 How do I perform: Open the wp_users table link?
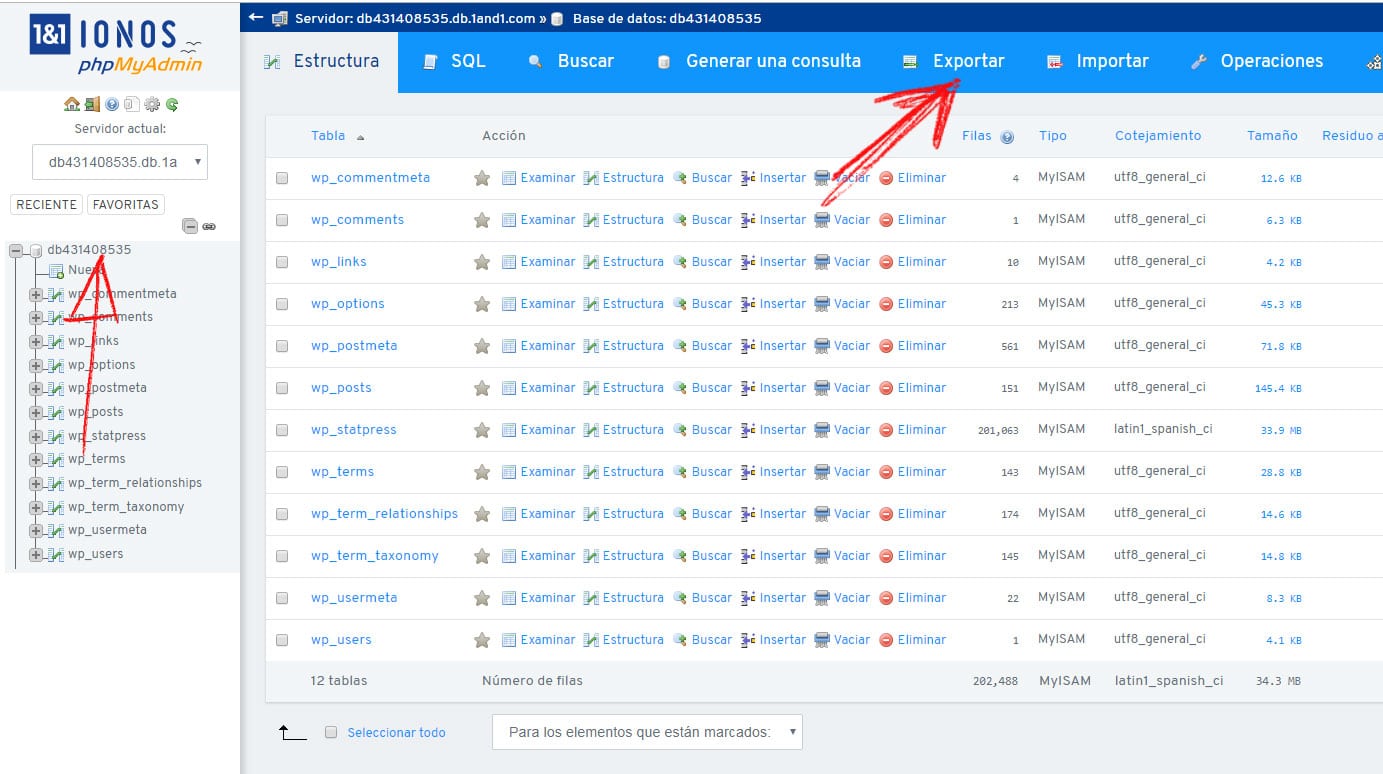[341, 640]
